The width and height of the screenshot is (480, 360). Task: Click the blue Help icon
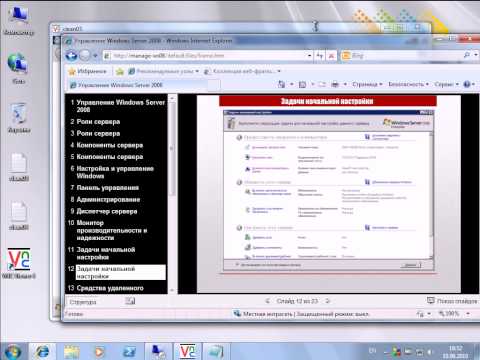[x=467, y=85]
